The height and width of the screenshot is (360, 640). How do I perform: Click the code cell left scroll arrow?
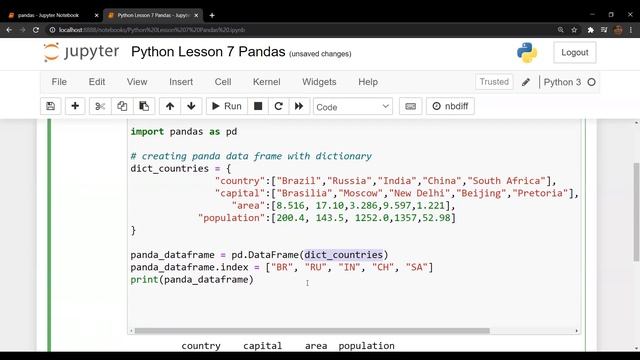[x=131, y=331]
